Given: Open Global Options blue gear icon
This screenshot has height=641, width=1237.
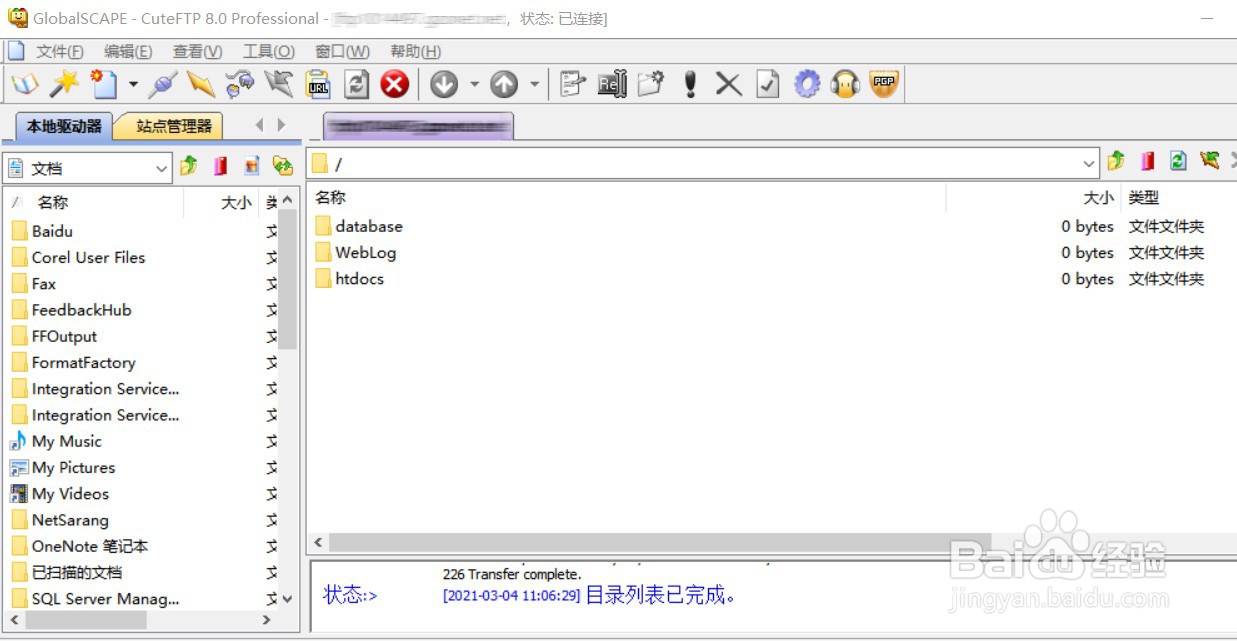Looking at the screenshot, I should (x=807, y=84).
